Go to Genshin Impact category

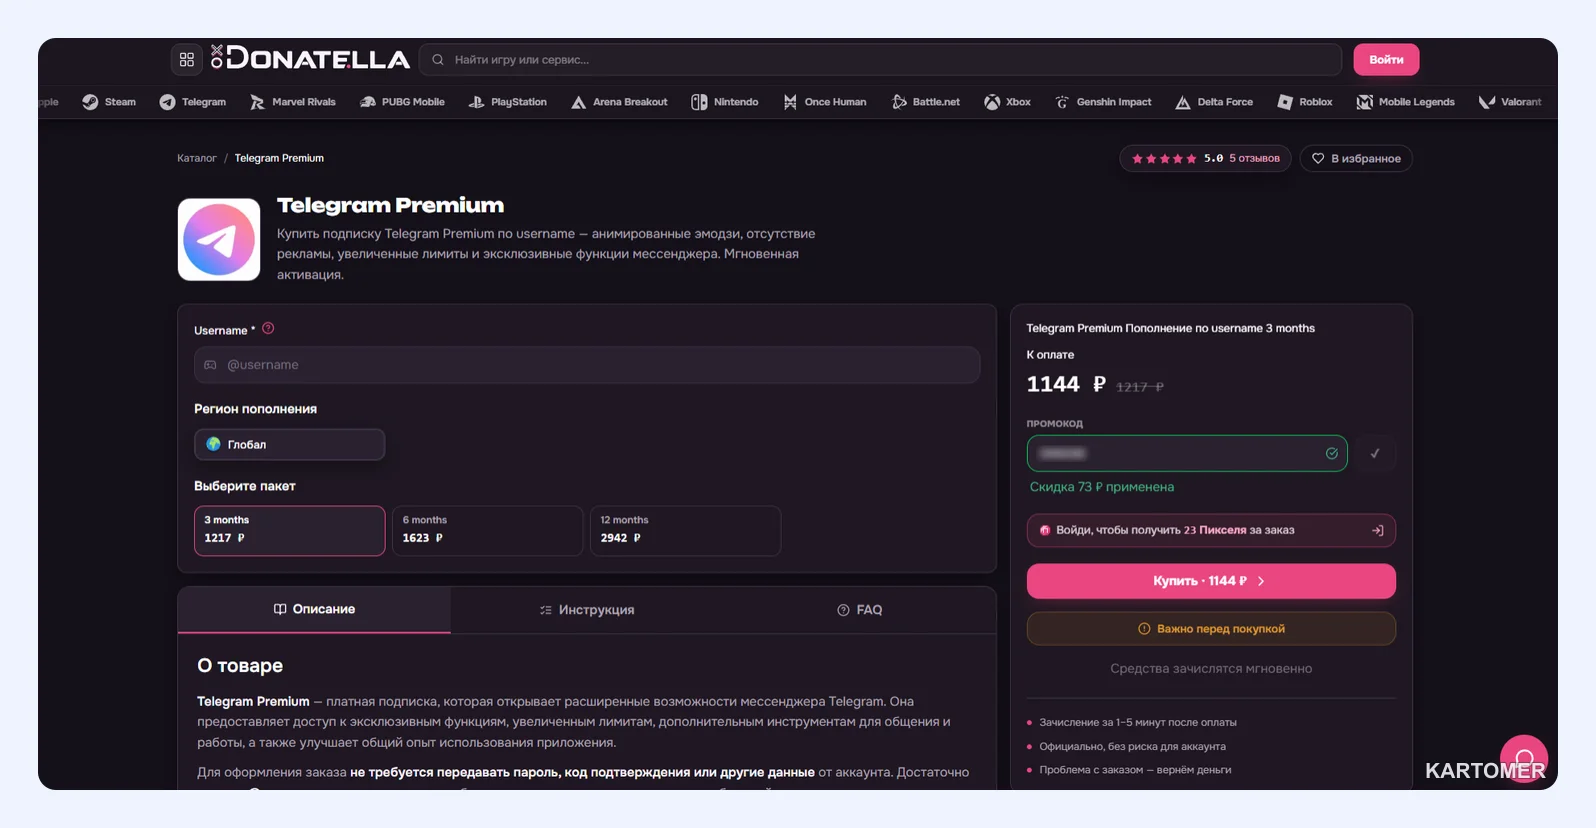(x=1104, y=102)
